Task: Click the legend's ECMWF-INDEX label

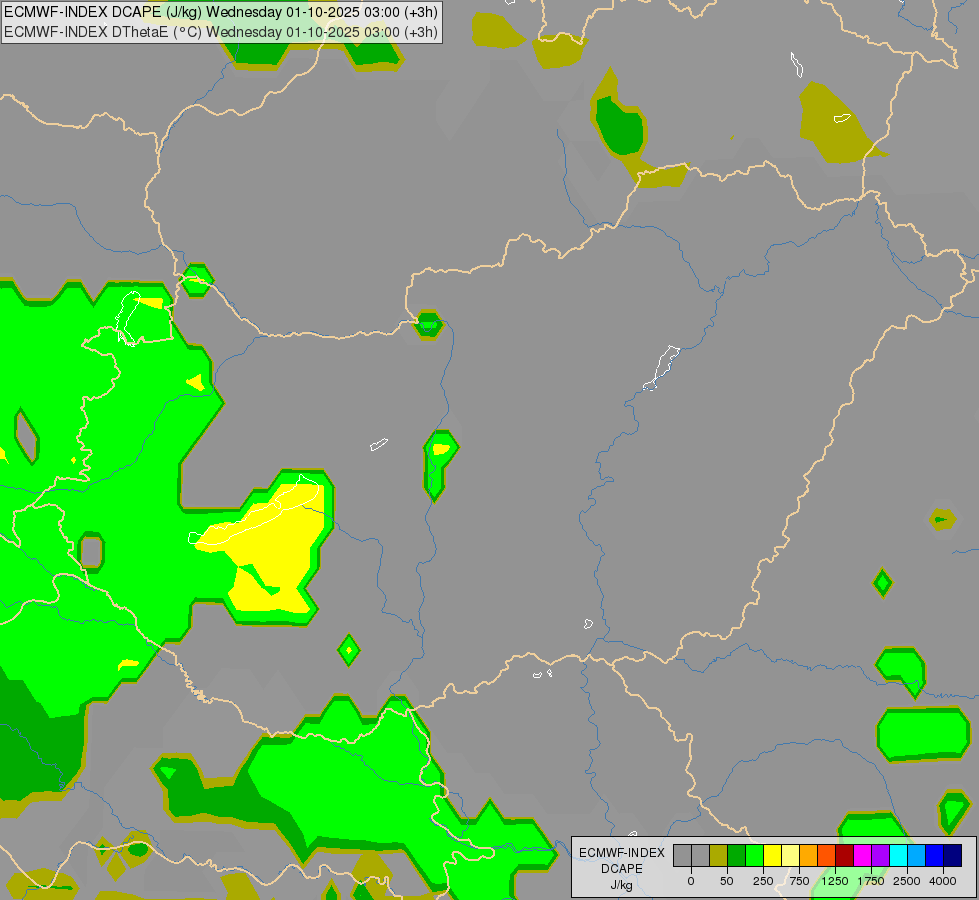Action: (x=622, y=853)
